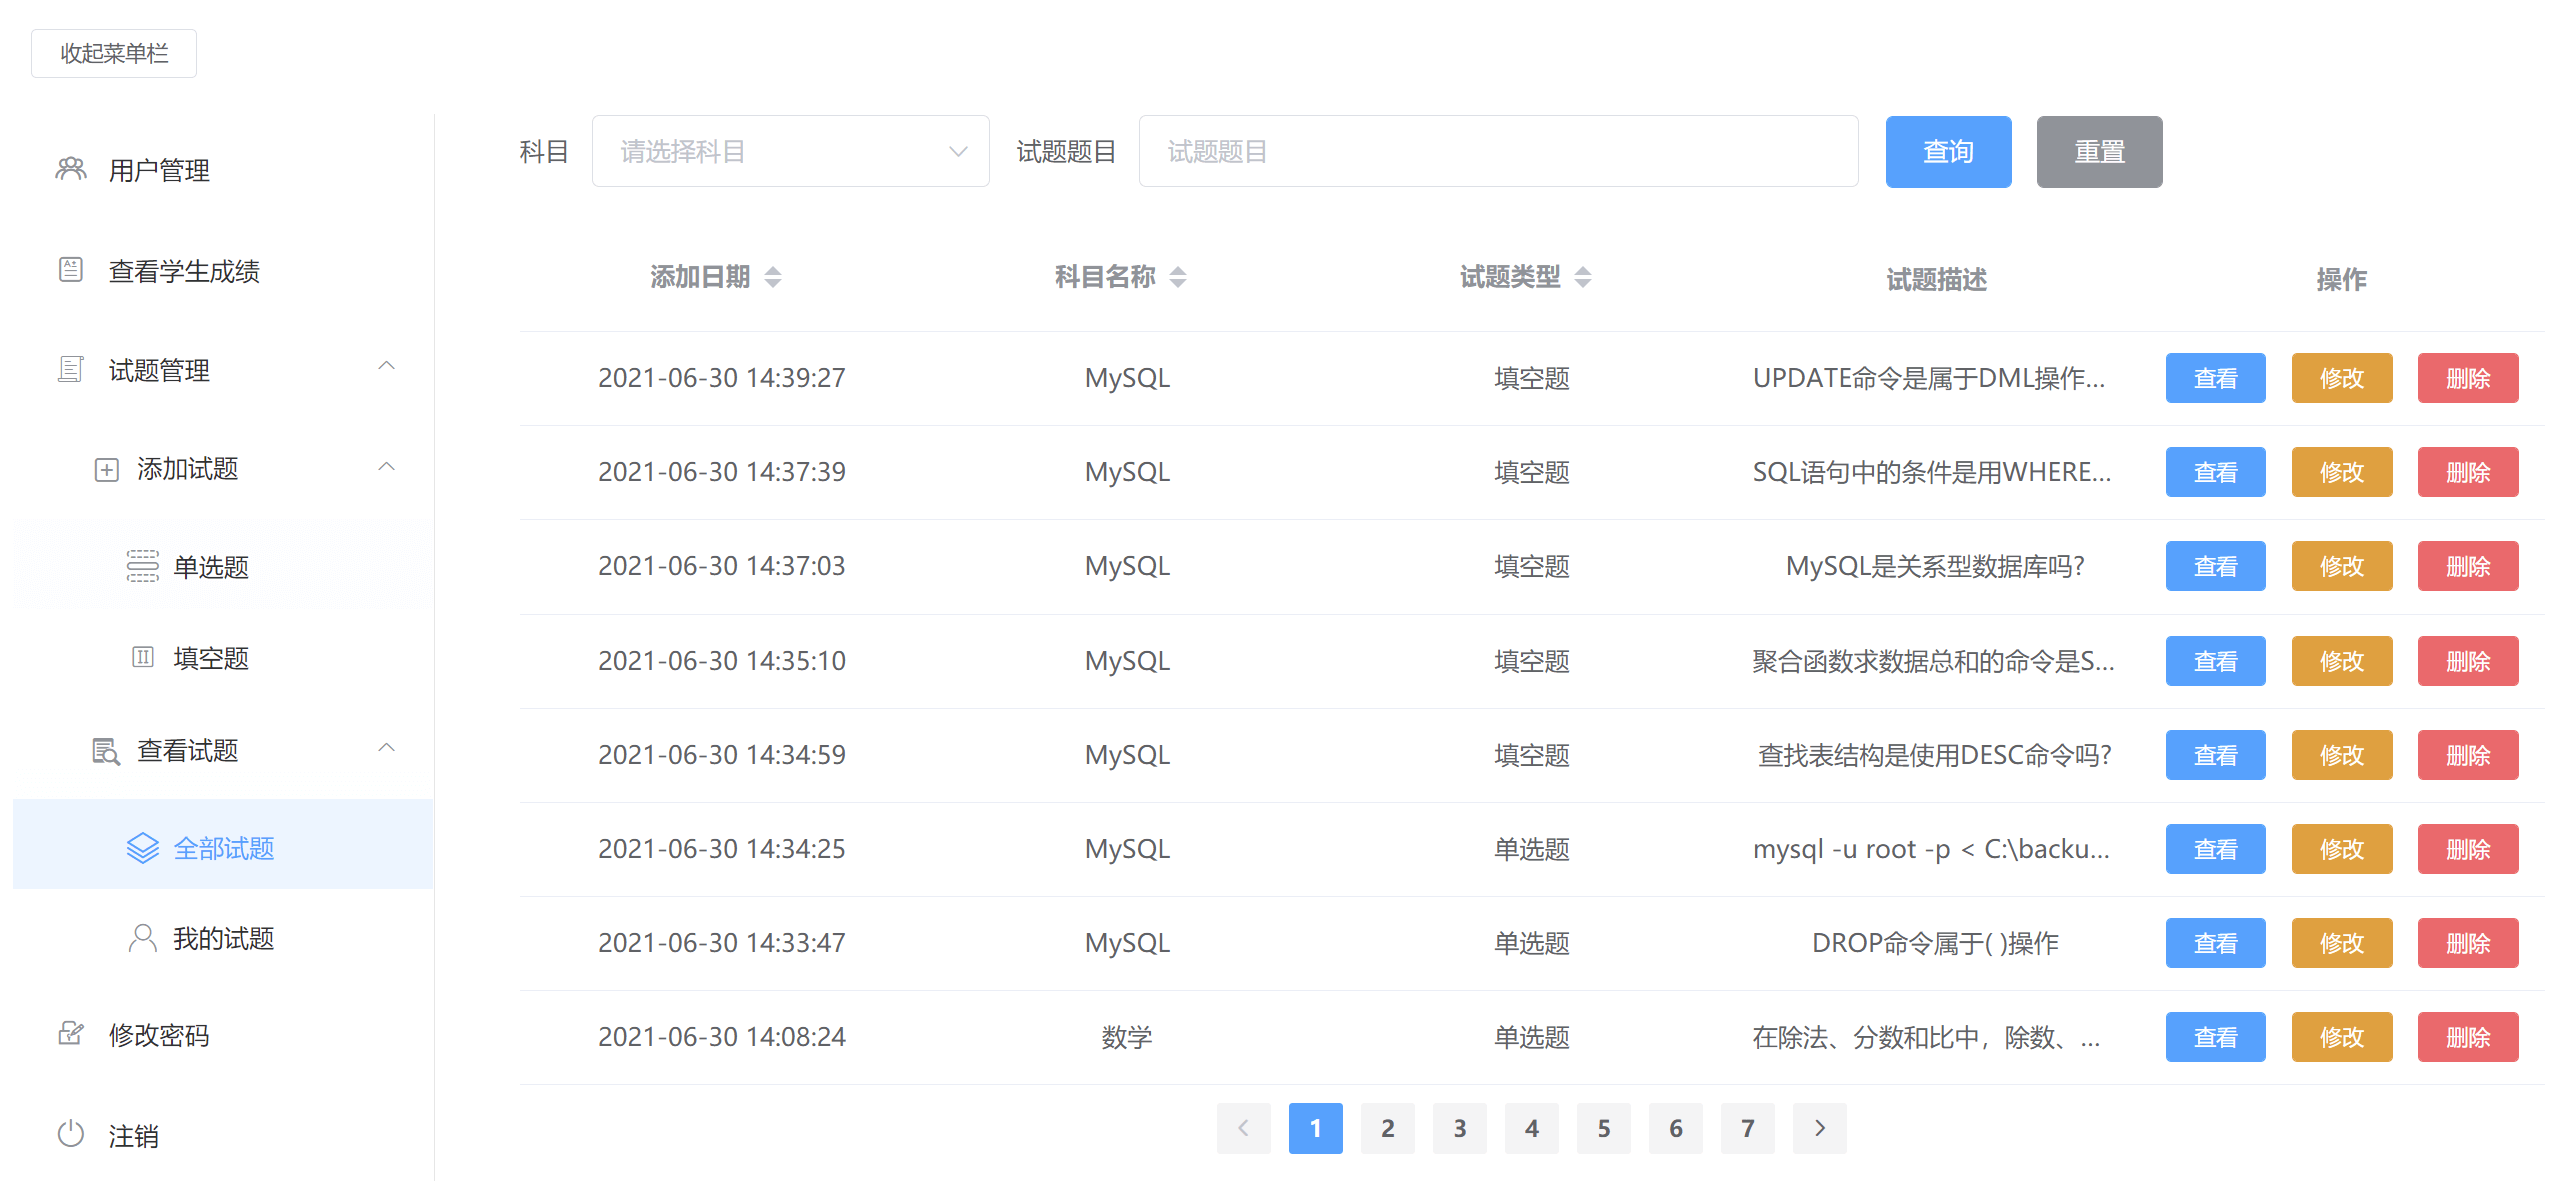Go to pagination page 2
Screen dimensions: 2558x1190
coord(1387,1128)
